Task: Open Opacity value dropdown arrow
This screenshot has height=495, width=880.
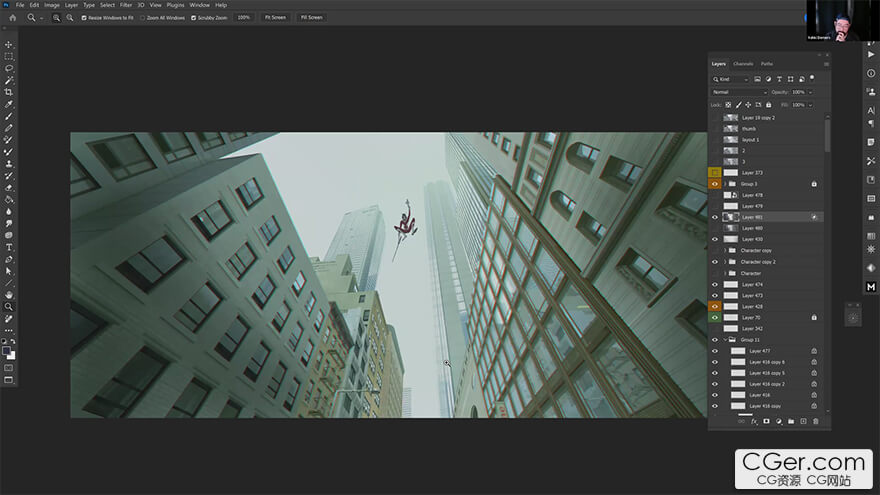Action: 810,92
